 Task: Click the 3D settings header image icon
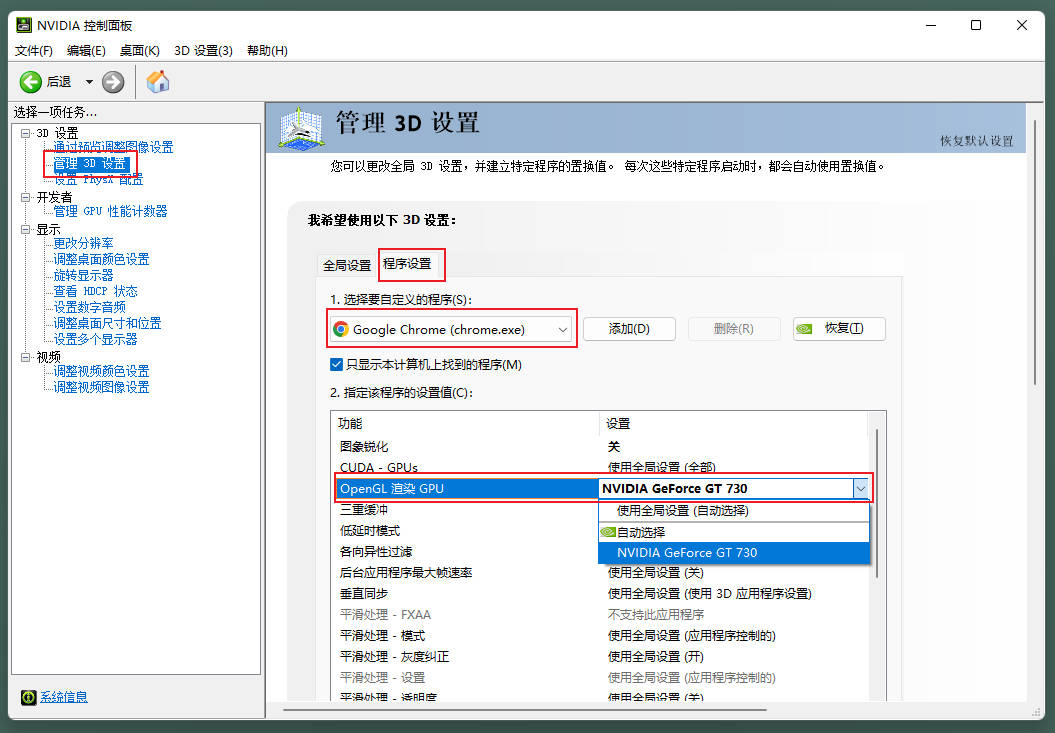click(x=301, y=127)
